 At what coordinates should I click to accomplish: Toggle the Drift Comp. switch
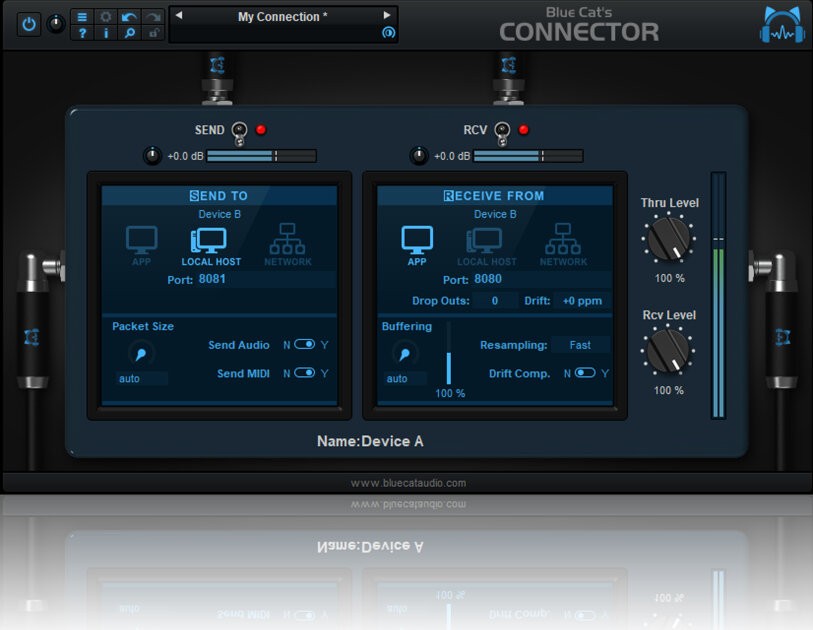(x=585, y=373)
